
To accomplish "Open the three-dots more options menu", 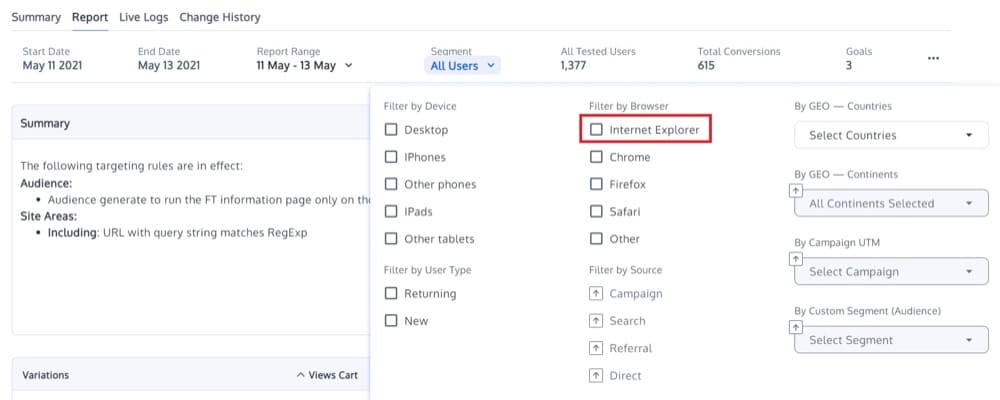I will [933, 58].
